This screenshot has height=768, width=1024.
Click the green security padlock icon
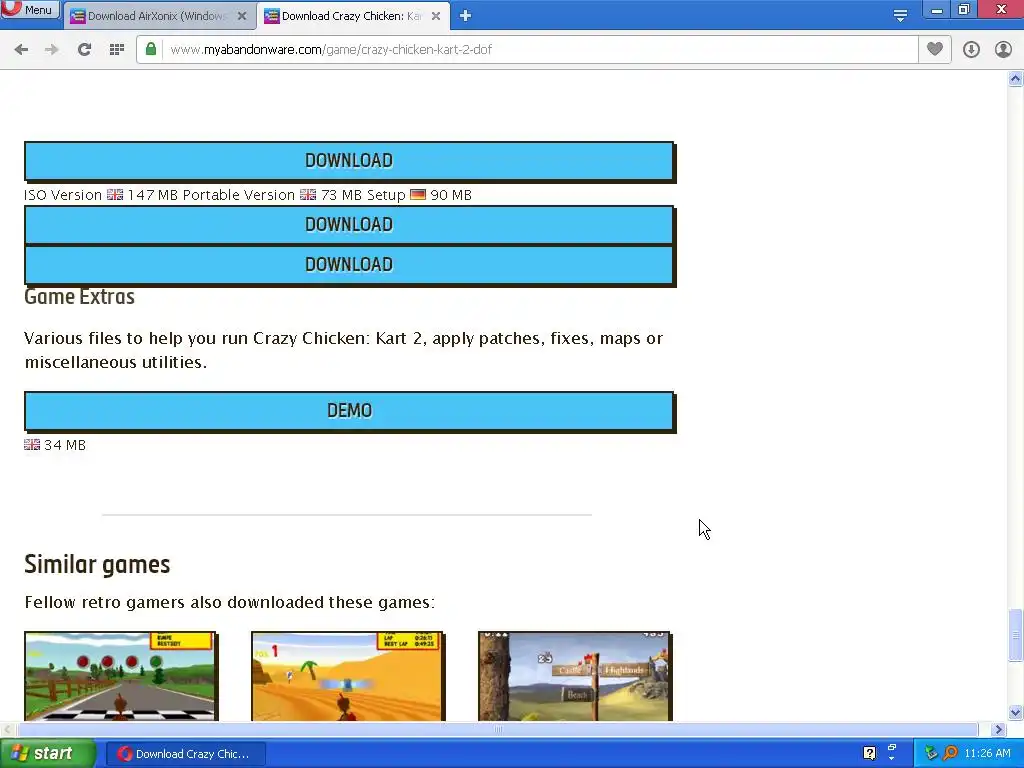point(151,50)
